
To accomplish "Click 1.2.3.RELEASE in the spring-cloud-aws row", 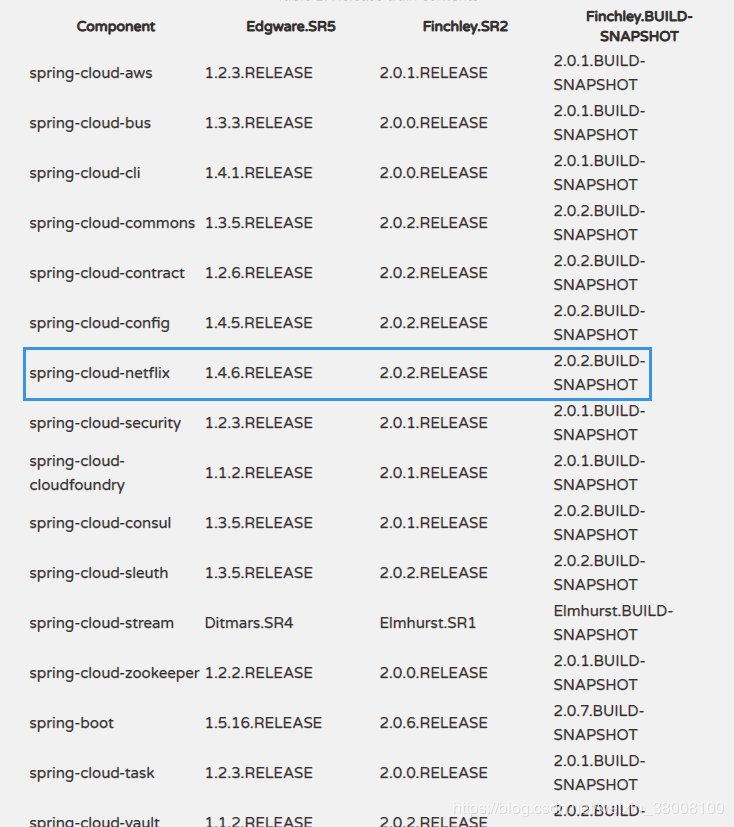I will pyautogui.click(x=258, y=73).
